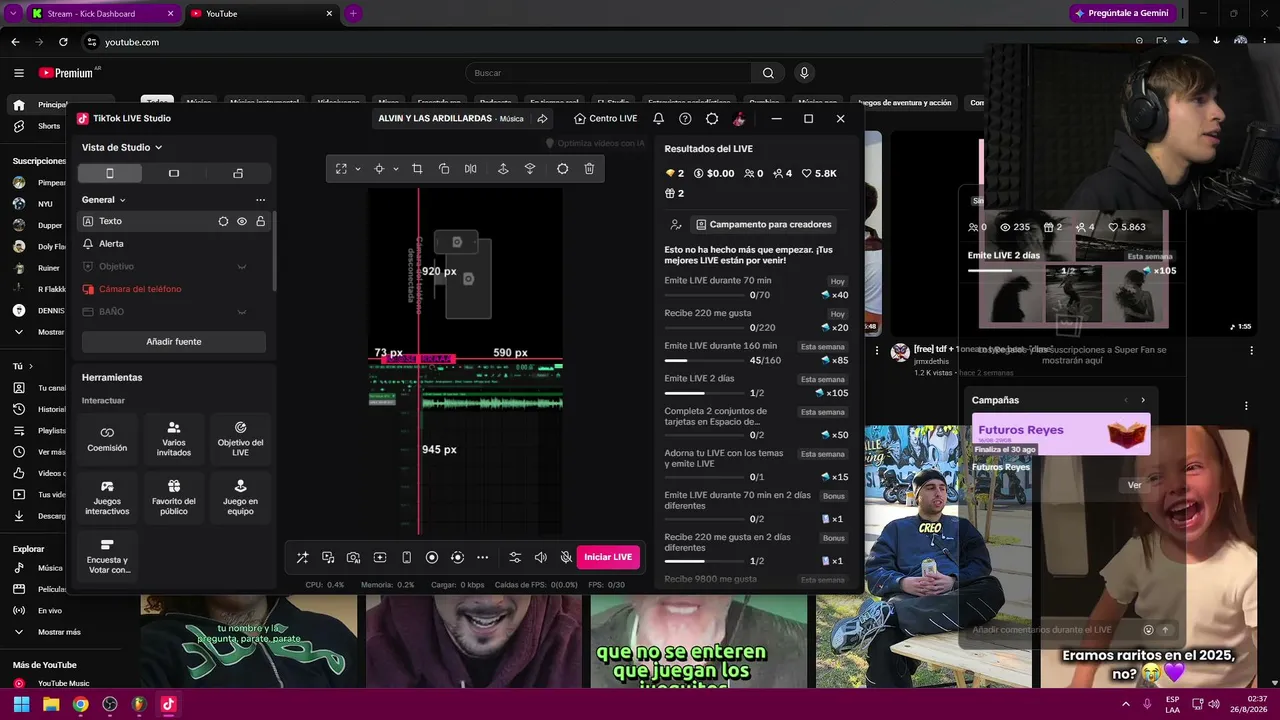The height and width of the screenshot is (720, 1280).
Task: Open the Juegos interactivos tool
Action: point(107,497)
